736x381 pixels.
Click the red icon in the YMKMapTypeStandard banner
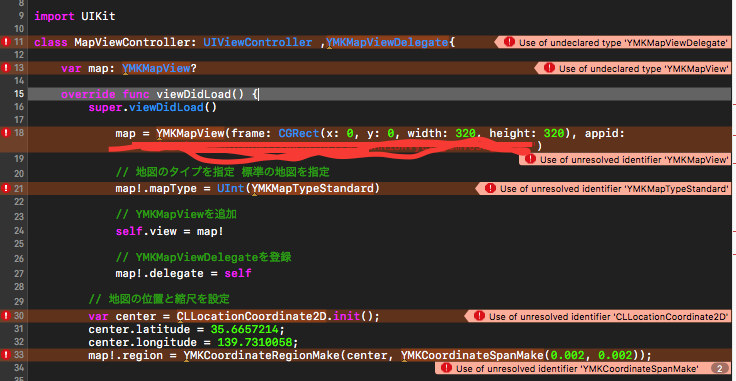point(491,189)
